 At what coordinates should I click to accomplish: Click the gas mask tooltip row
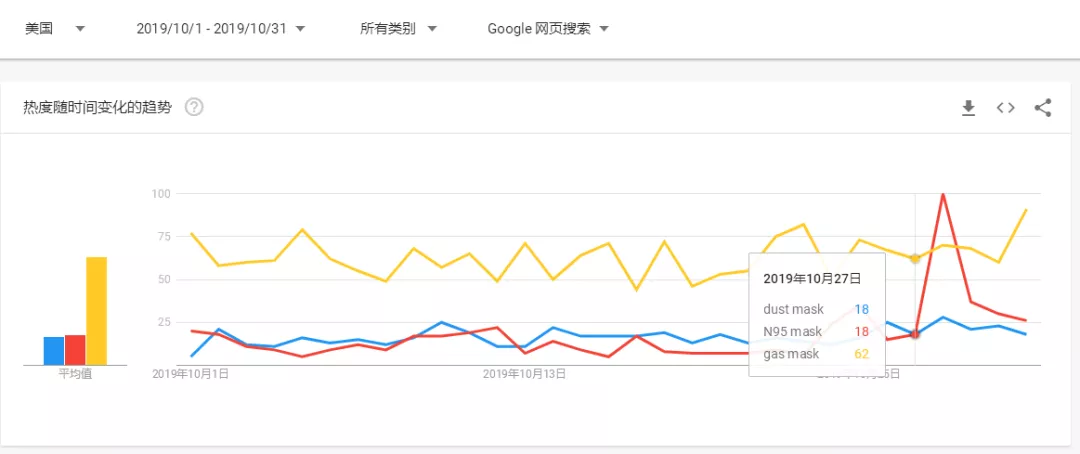(x=816, y=354)
